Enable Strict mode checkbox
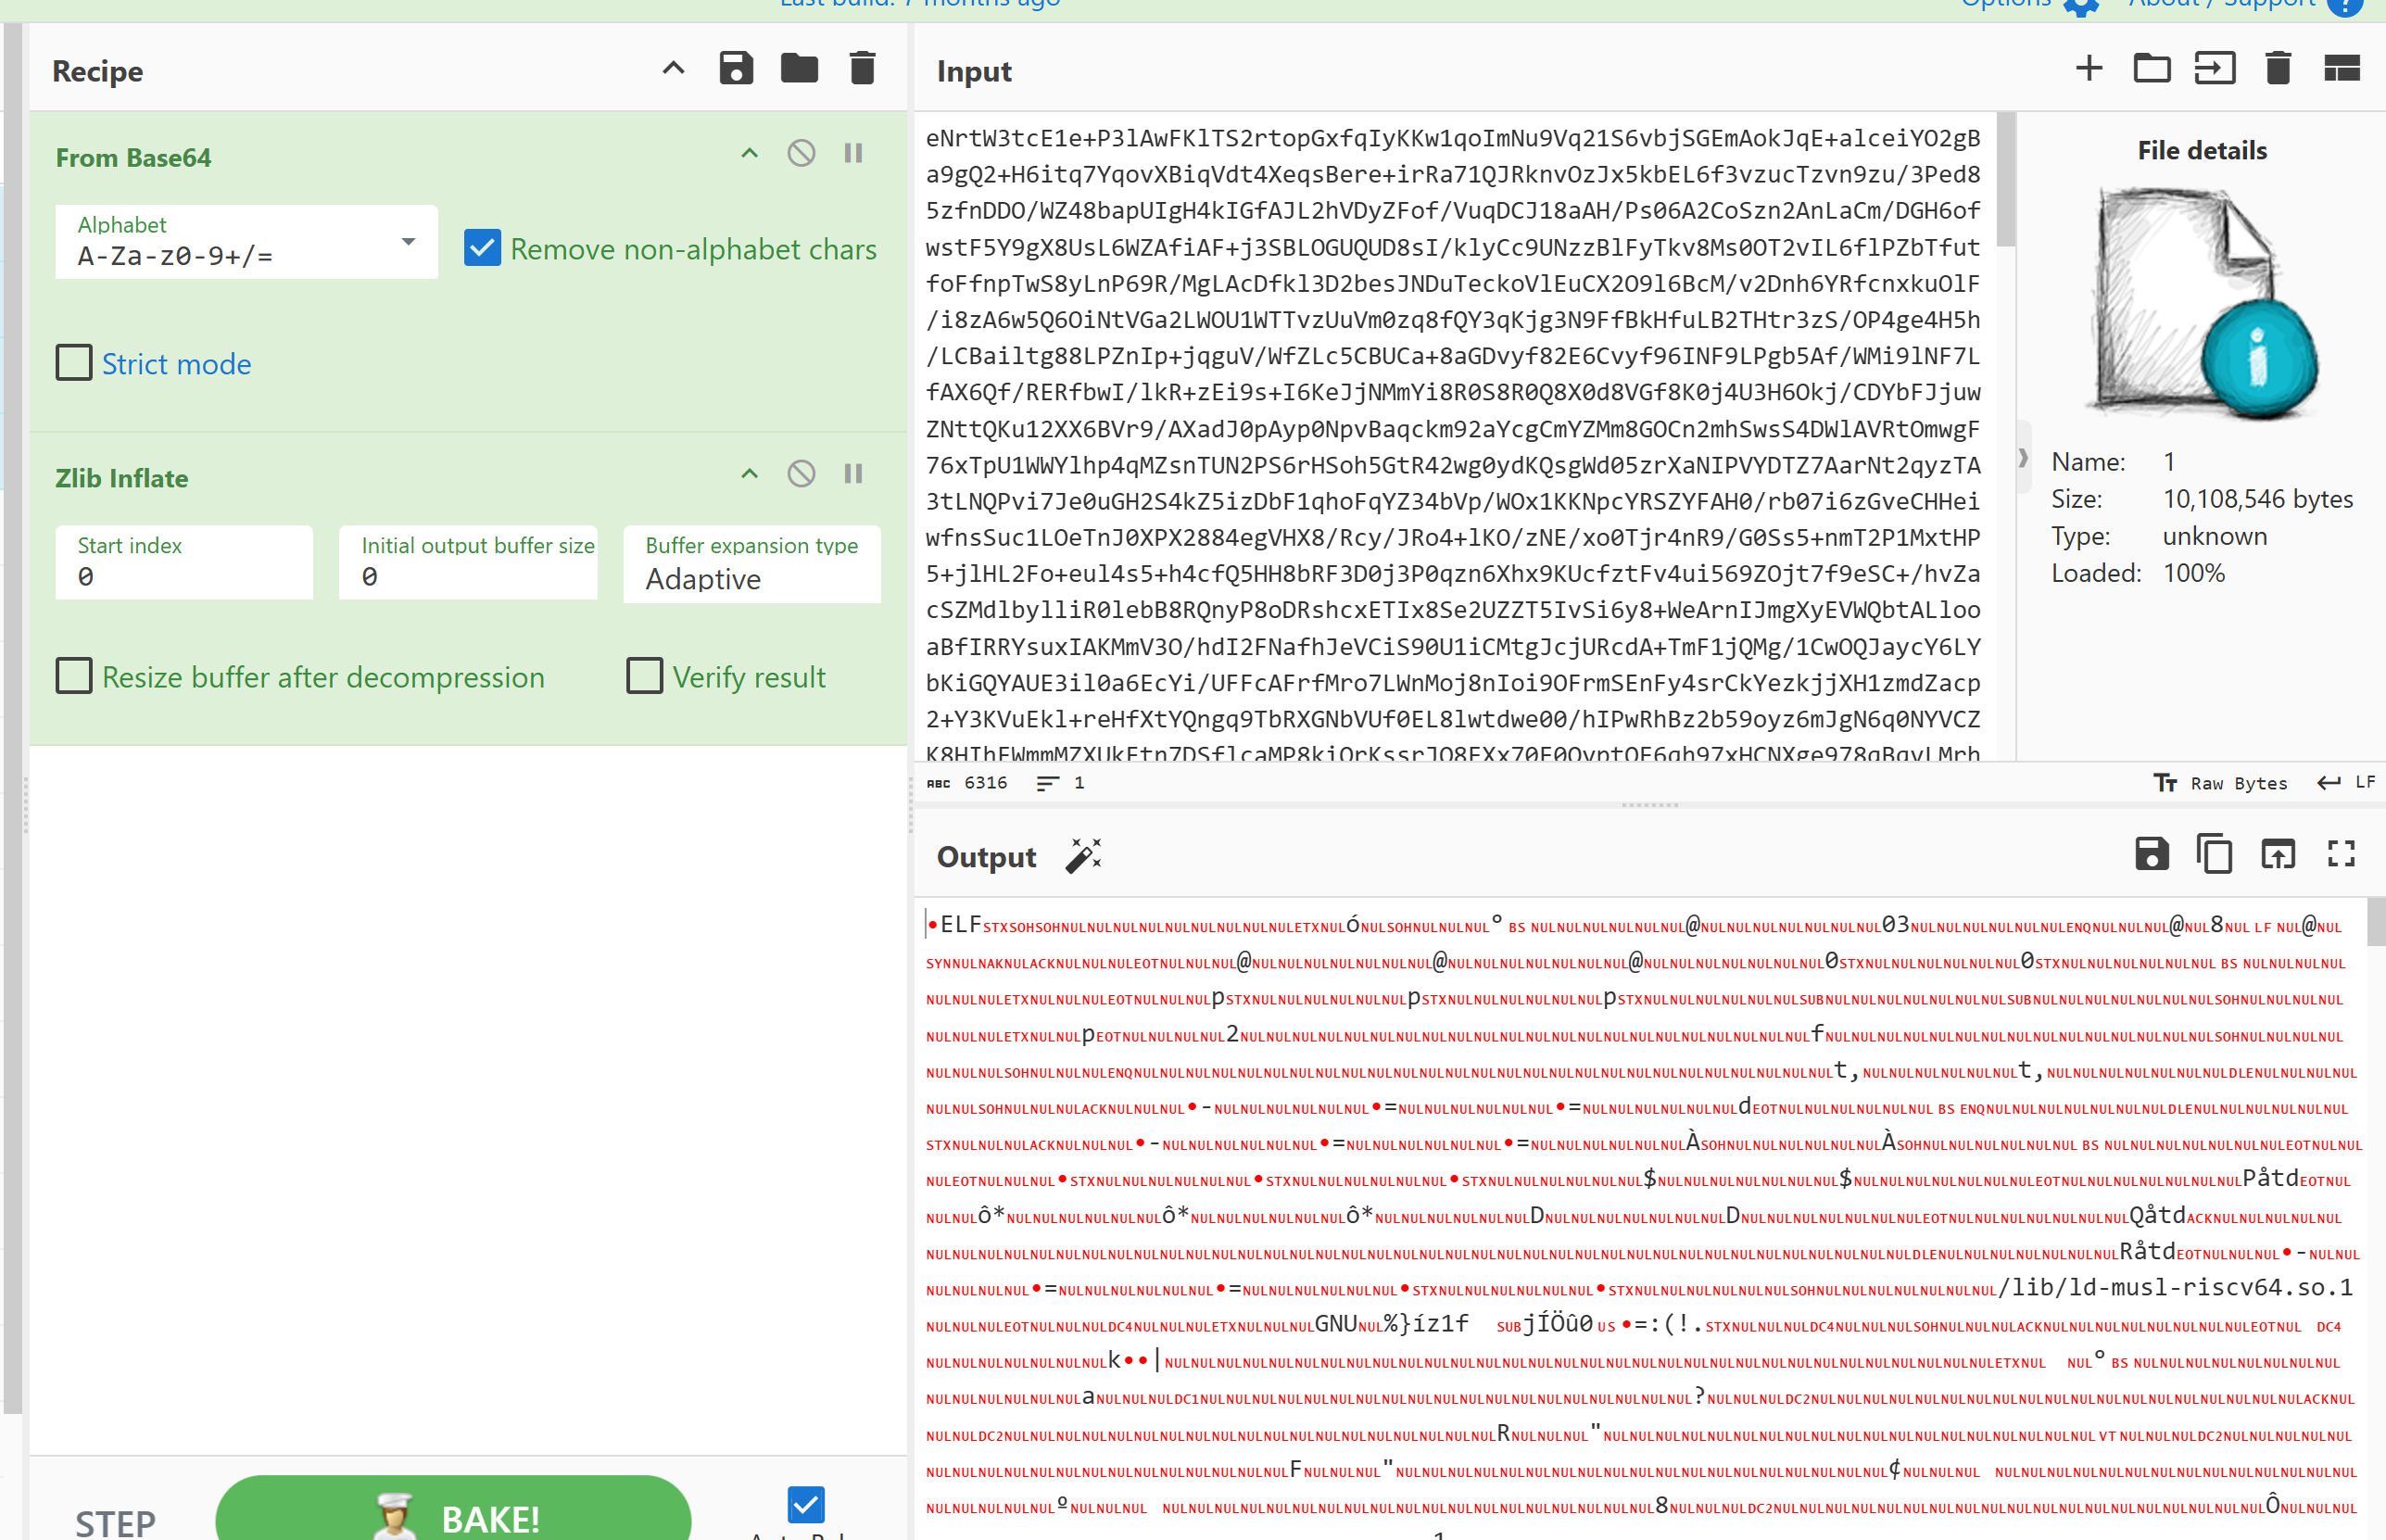The width and height of the screenshot is (2386, 1540). [74, 363]
